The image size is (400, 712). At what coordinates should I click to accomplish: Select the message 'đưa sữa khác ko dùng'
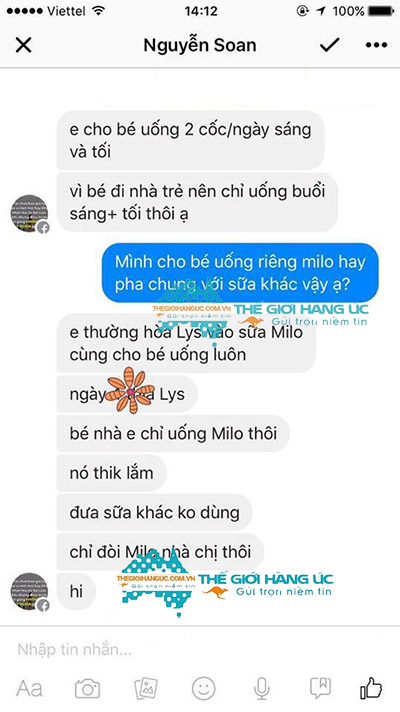(154, 513)
